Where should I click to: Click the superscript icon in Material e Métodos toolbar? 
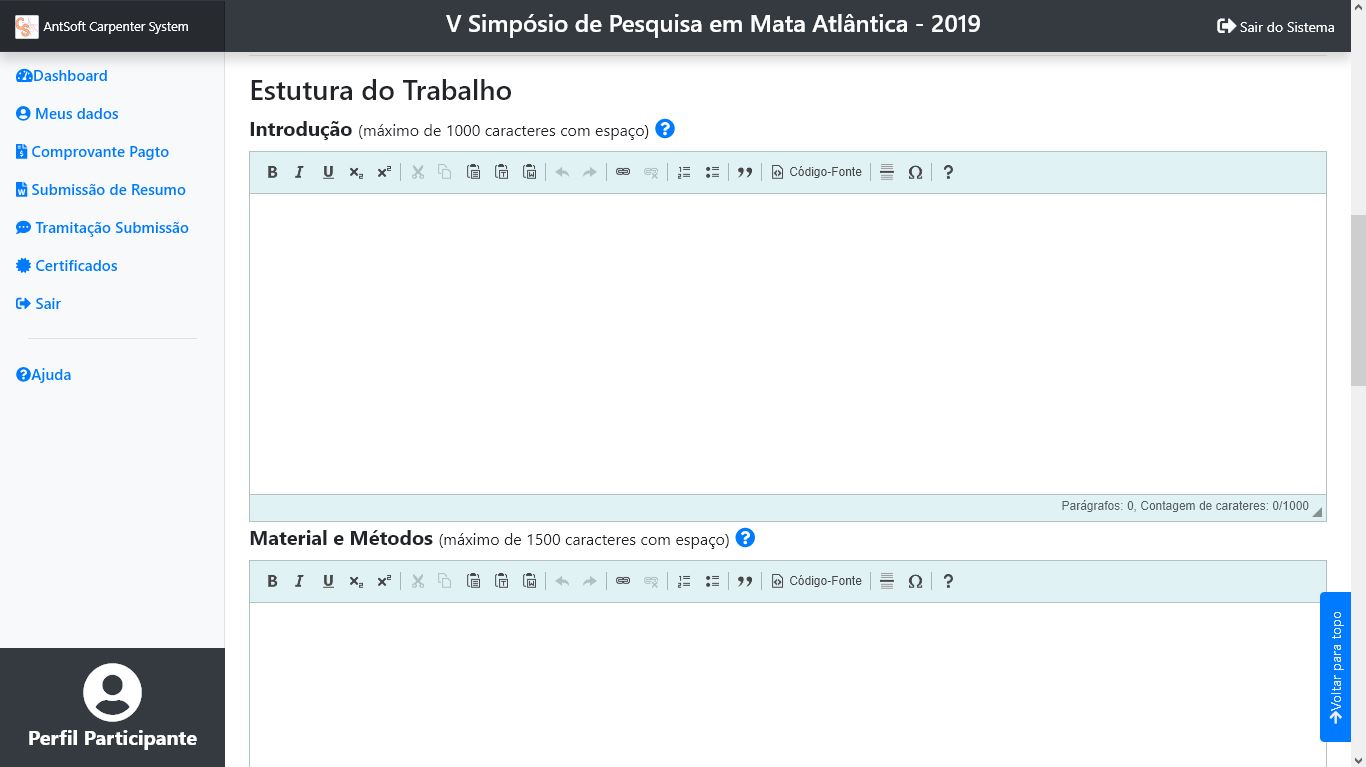tap(384, 581)
